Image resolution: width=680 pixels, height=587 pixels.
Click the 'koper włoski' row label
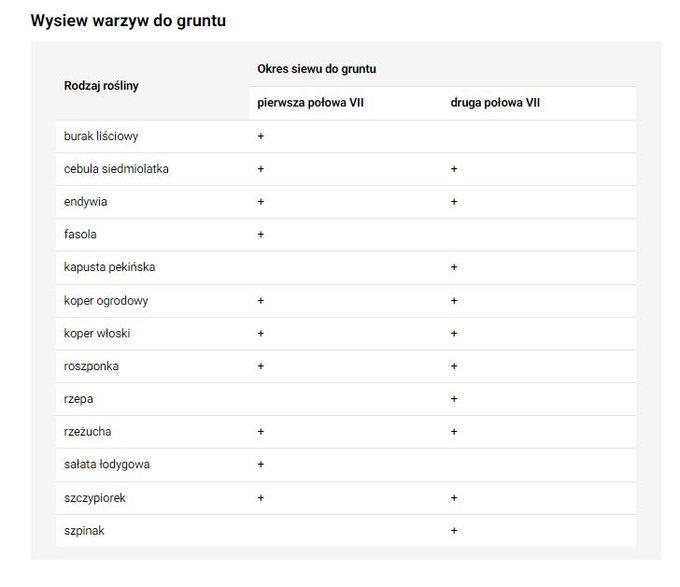(97, 333)
